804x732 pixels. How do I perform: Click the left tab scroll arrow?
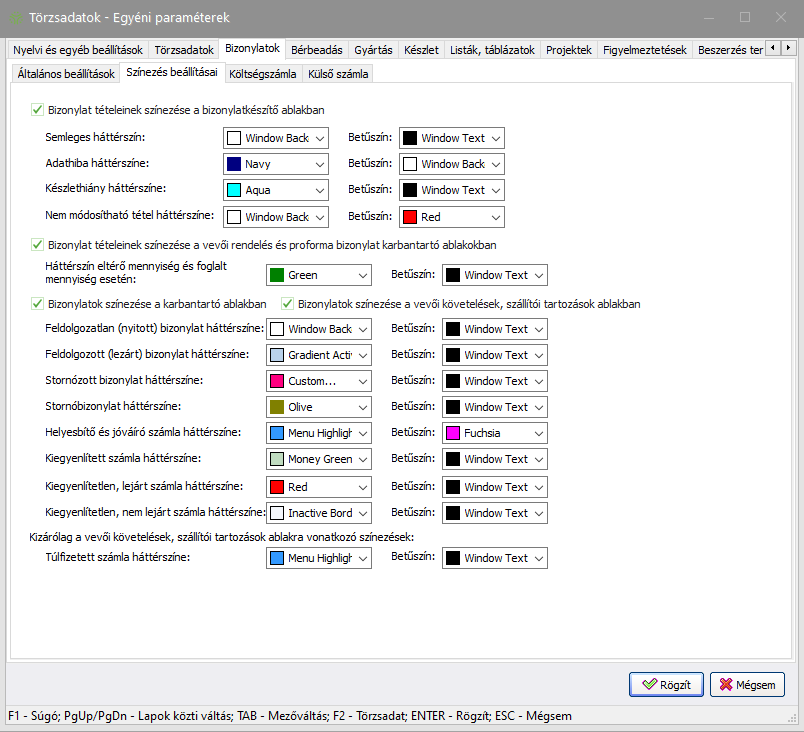773,48
